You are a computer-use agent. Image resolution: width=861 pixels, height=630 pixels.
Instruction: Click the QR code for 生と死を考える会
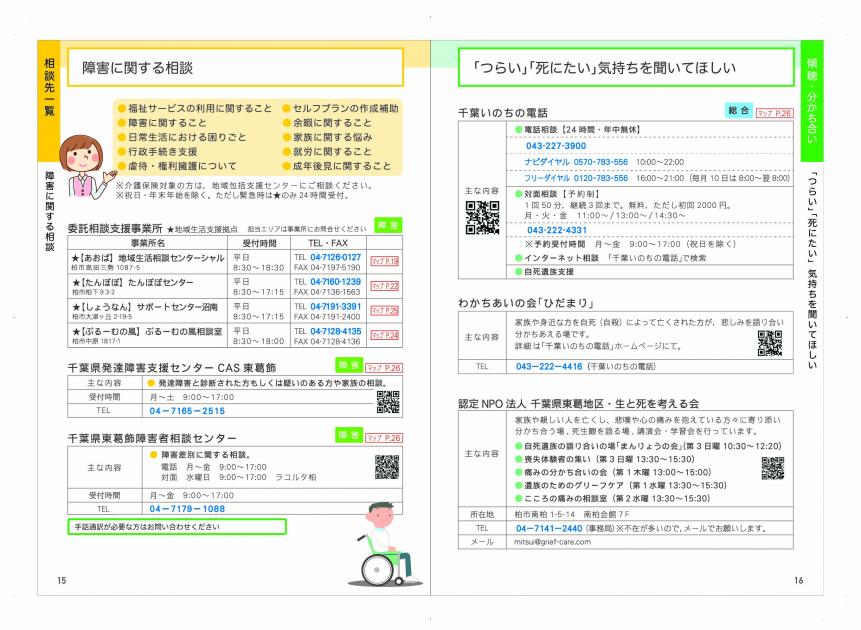[x=772, y=468]
